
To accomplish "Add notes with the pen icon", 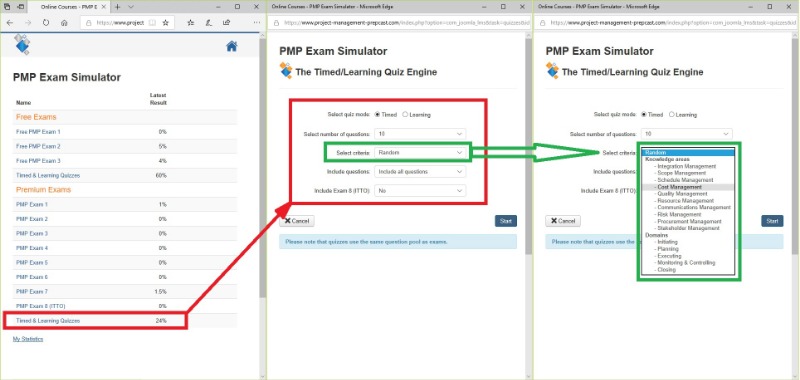I will point(208,23).
